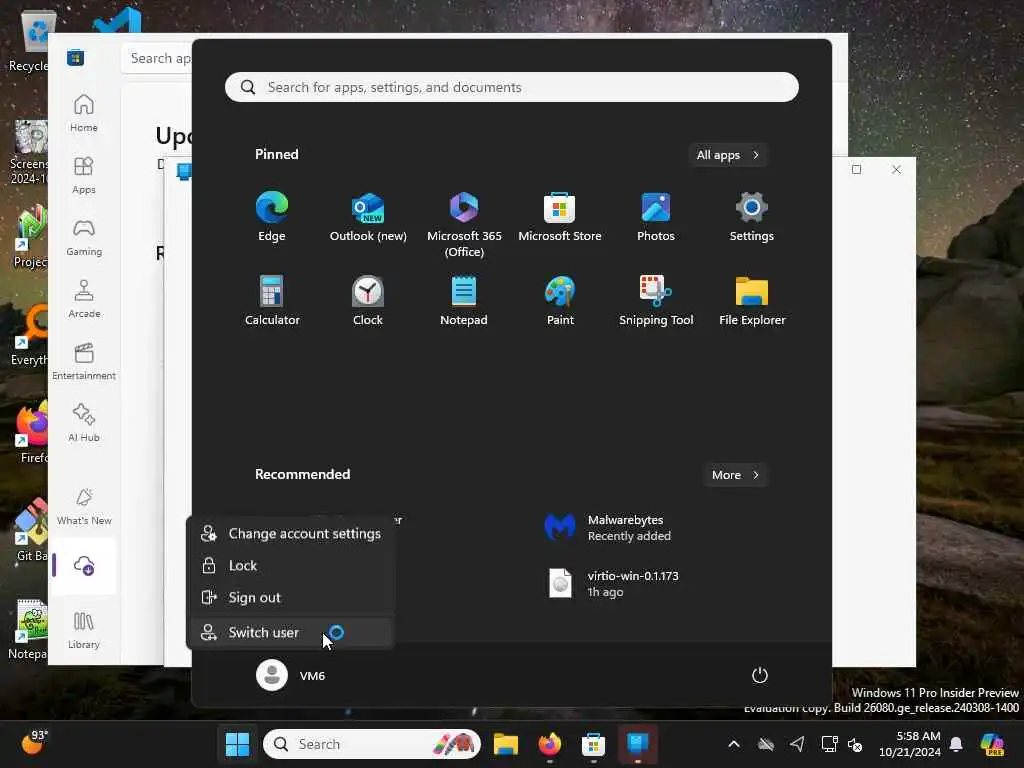Image resolution: width=1024 pixels, height=768 pixels.
Task: Go to Home in Microsoft Store sidebar
Action: pyautogui.click(x=84, y=113)
